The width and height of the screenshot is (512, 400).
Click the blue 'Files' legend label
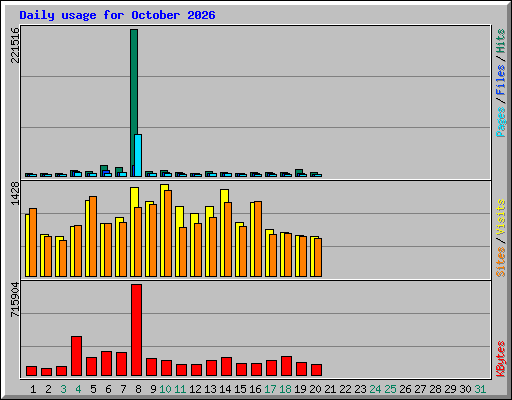(501, 79)
